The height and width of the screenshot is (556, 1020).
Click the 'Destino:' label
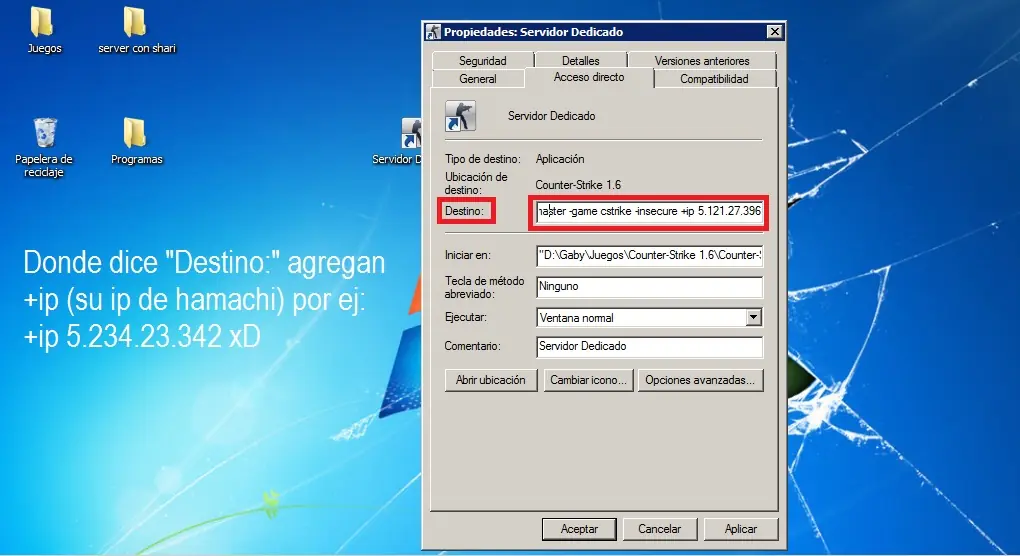pyautogui.click(x=464, y=211)
